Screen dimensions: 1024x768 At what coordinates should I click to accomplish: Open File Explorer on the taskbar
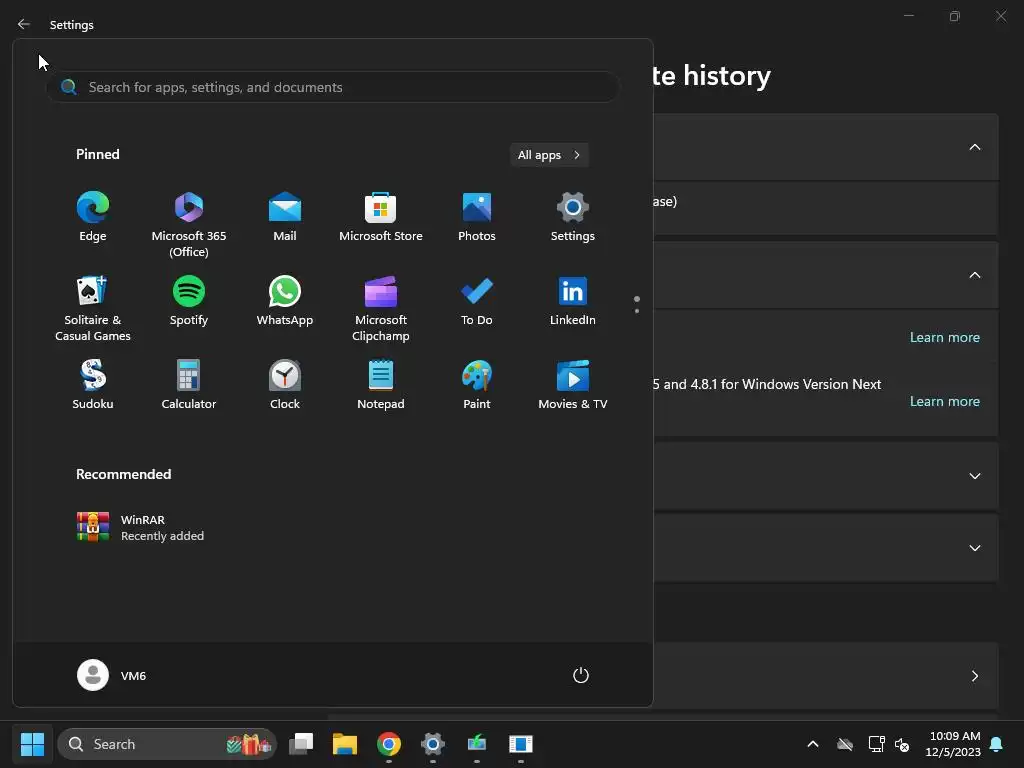pos(345,744)
